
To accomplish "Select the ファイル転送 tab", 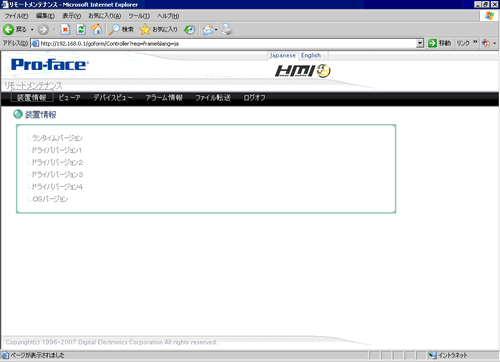I will pyautogui.click(x=213, y=98).
